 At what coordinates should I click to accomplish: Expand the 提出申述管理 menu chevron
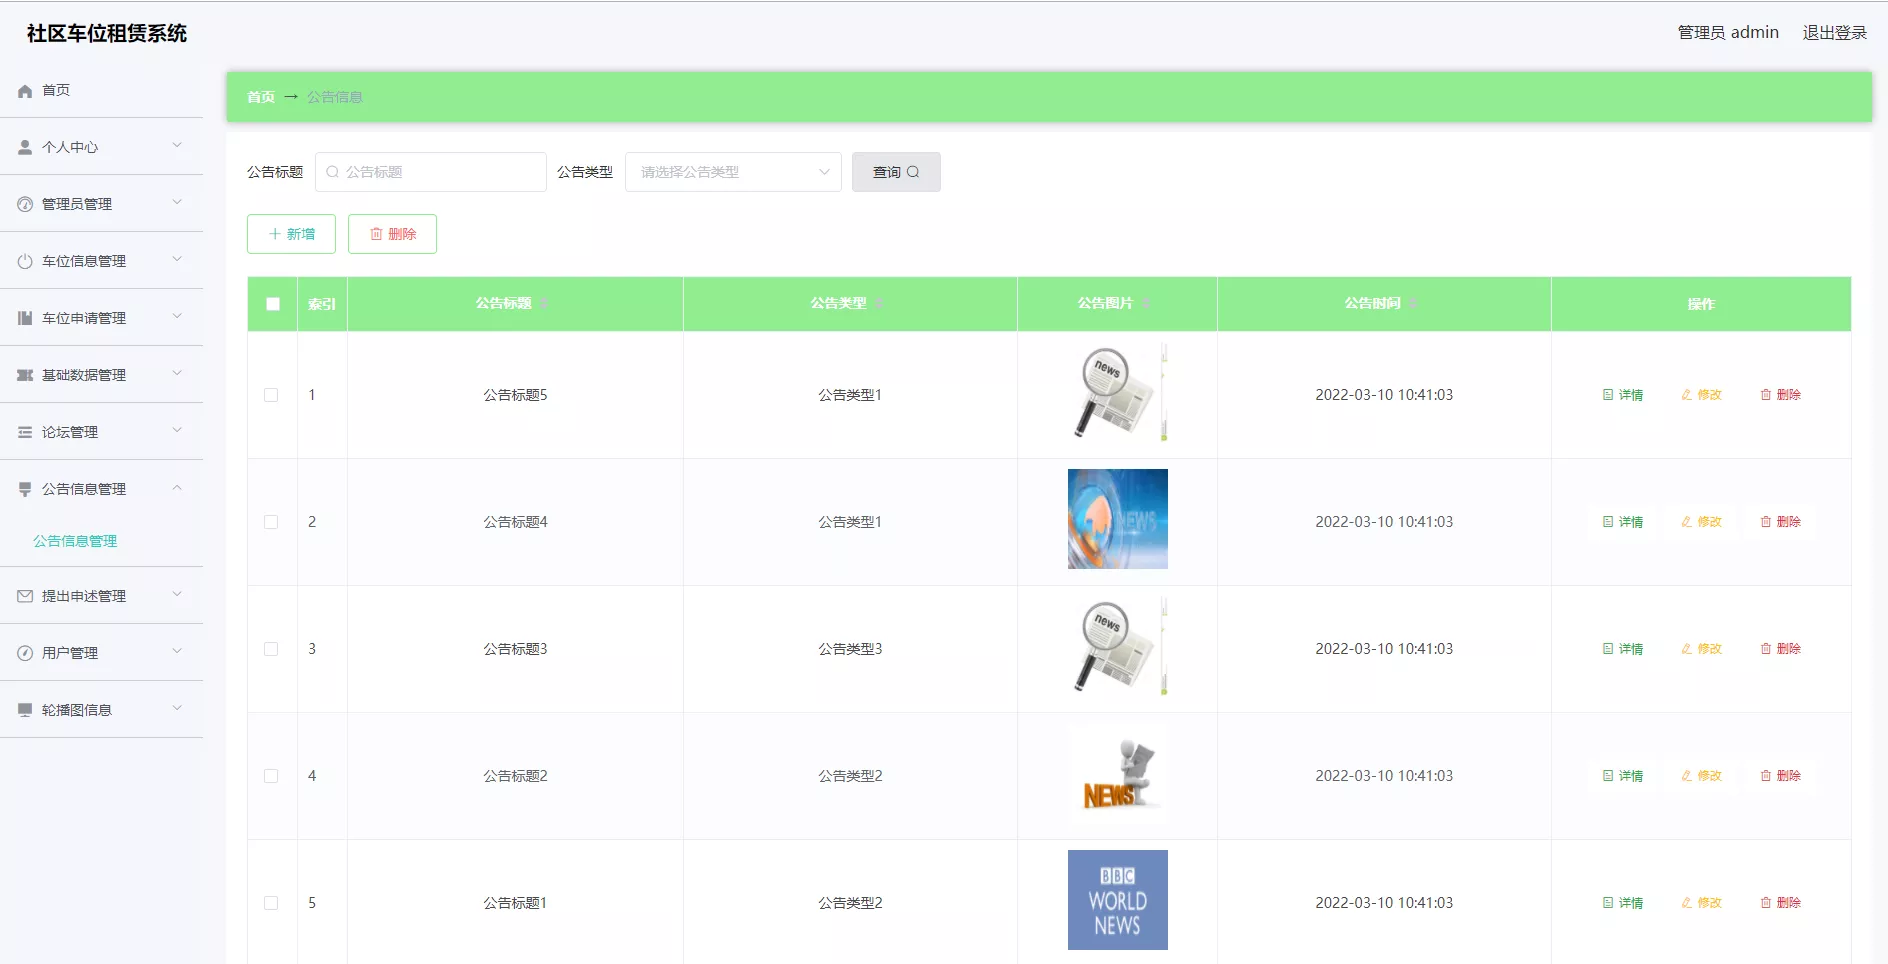(177, 595)
